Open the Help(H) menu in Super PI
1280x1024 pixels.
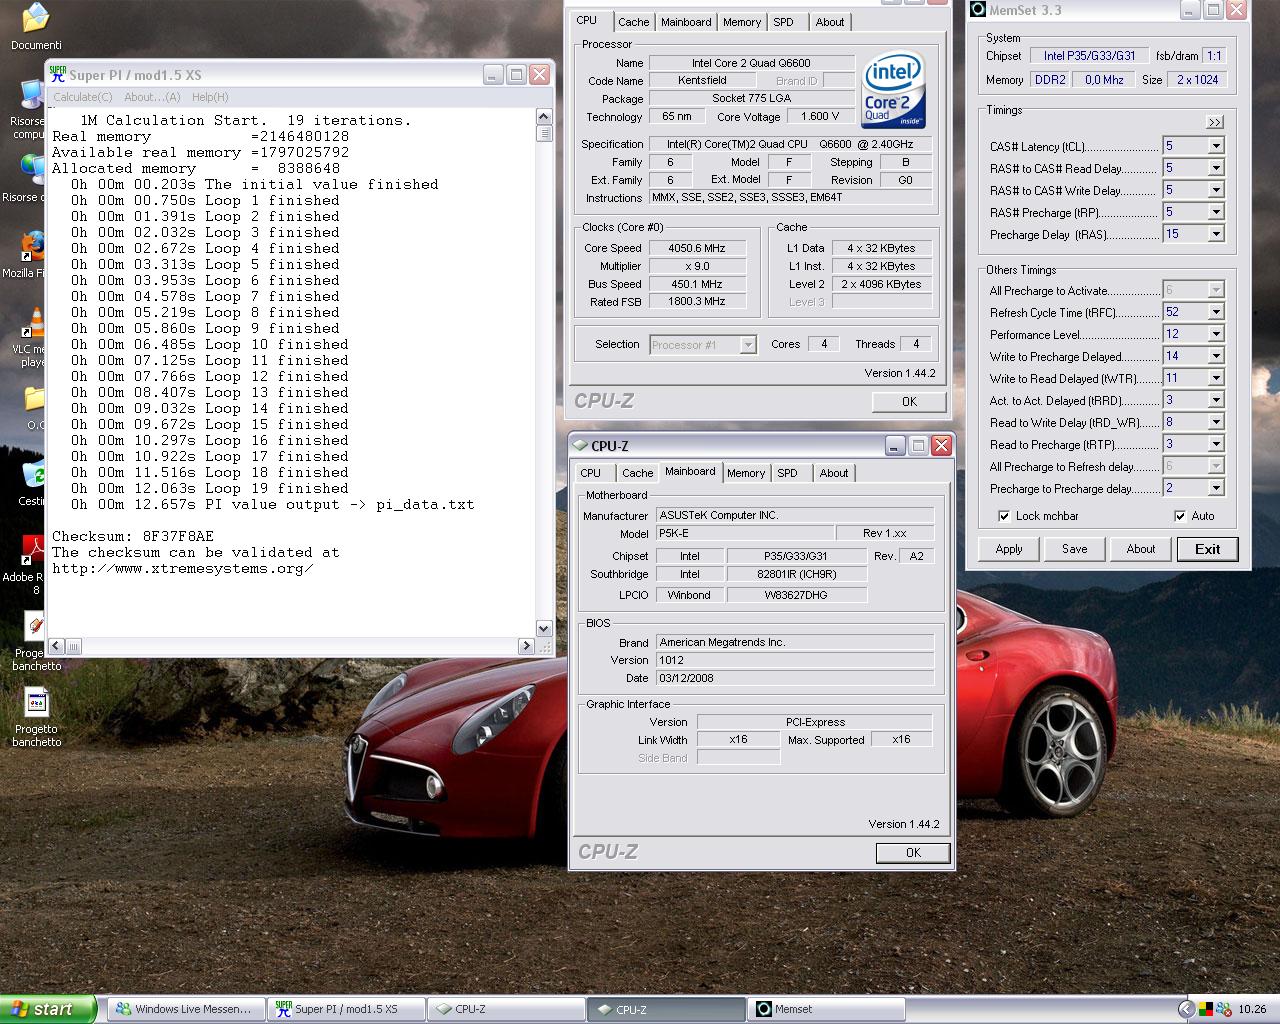pos(210,97)
